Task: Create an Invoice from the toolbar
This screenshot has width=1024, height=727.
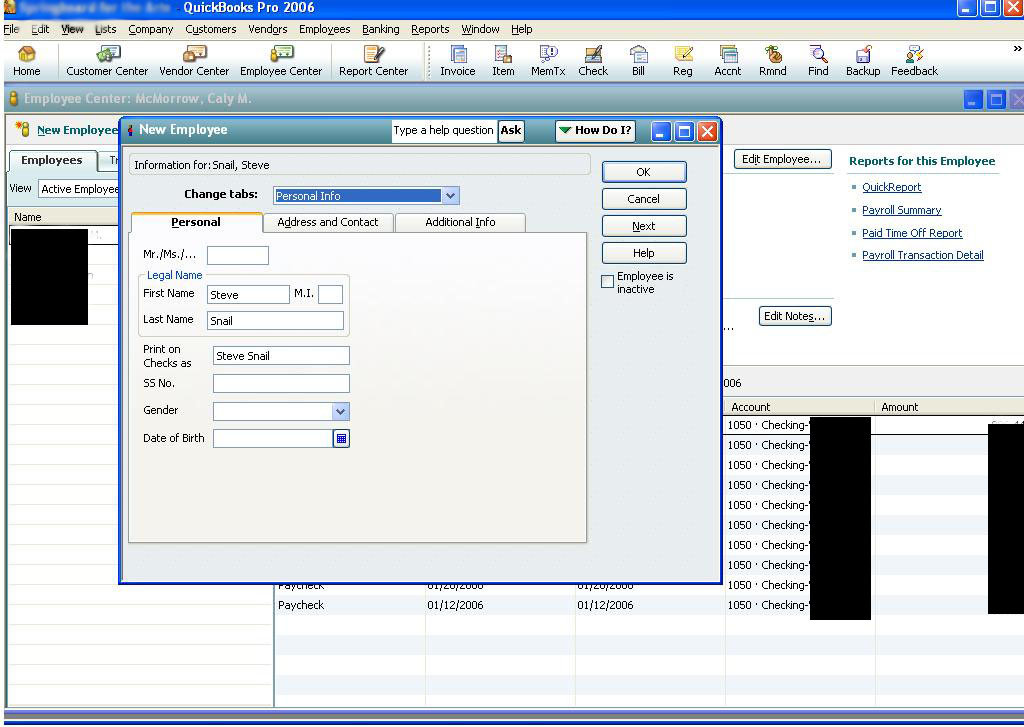Action: pos(458,61)
